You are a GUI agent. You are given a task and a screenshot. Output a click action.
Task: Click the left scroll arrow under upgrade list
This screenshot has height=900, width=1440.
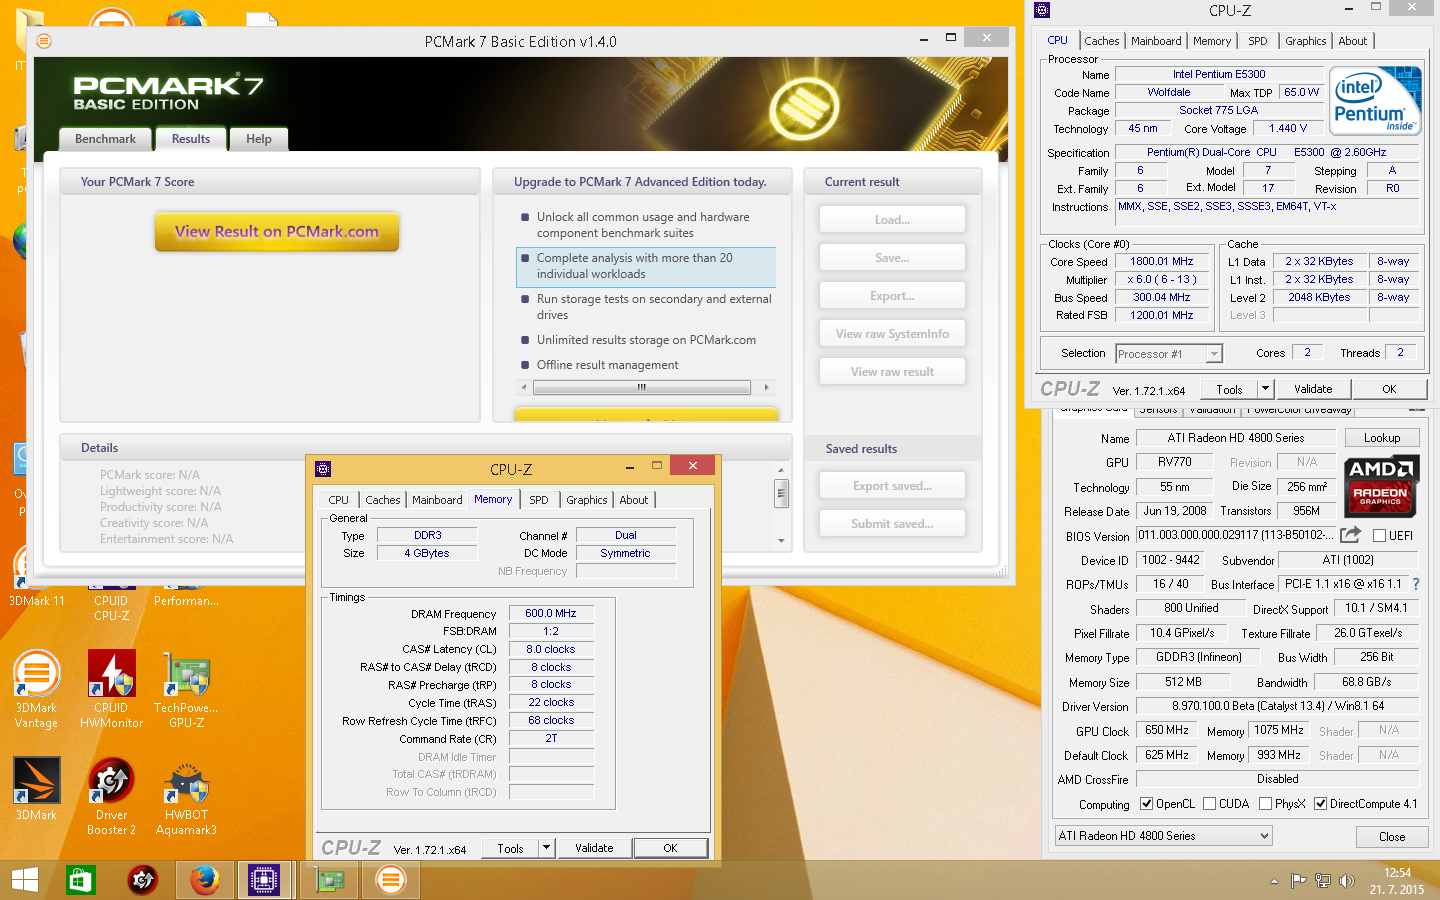tap(524, 387)
